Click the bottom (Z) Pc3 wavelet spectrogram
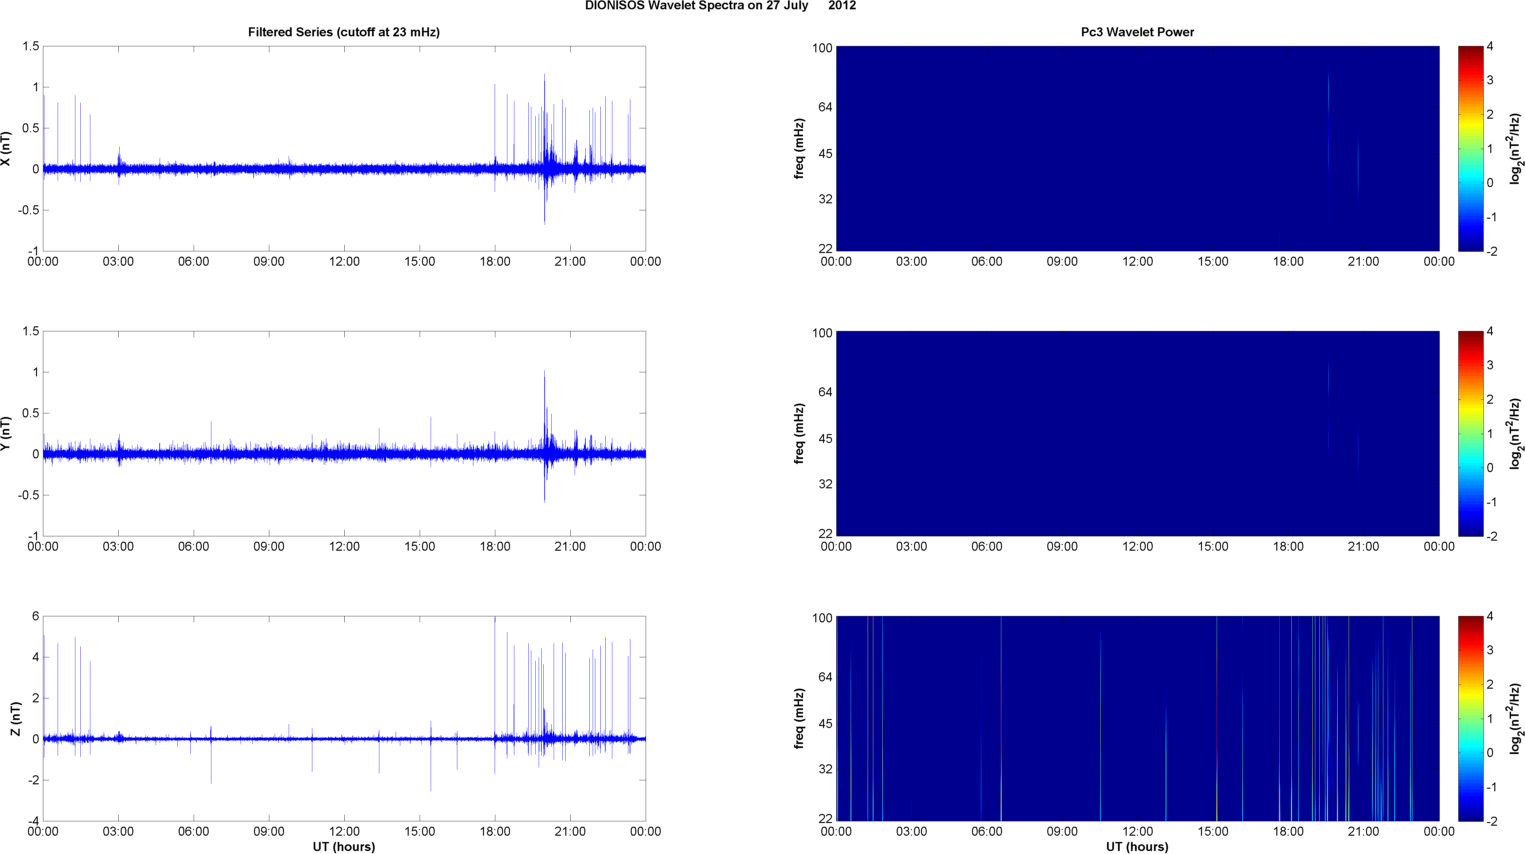Screen dimensions: 1525x854 [1137, 719]
